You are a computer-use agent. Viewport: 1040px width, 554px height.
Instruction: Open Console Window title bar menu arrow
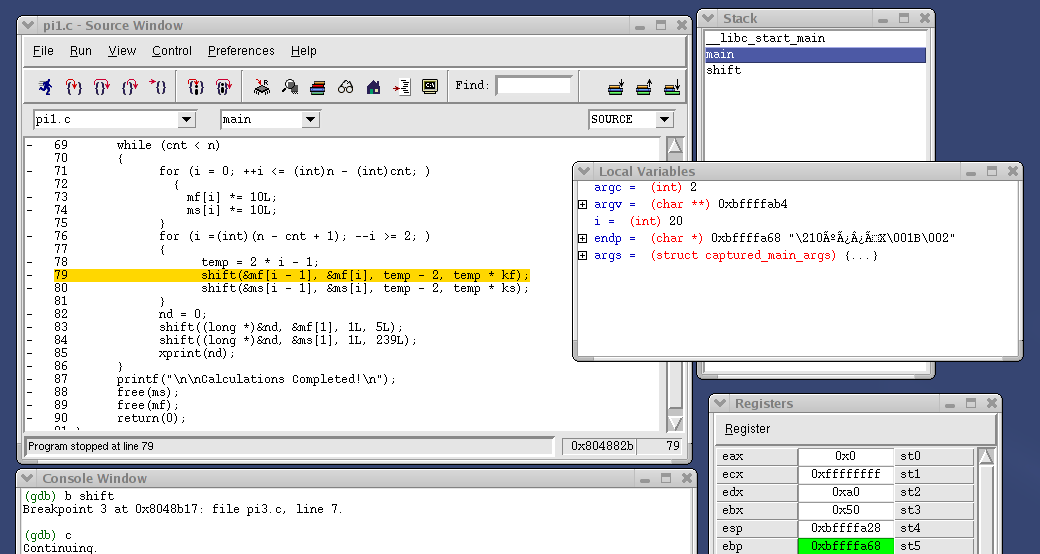(x=27, y=478)
